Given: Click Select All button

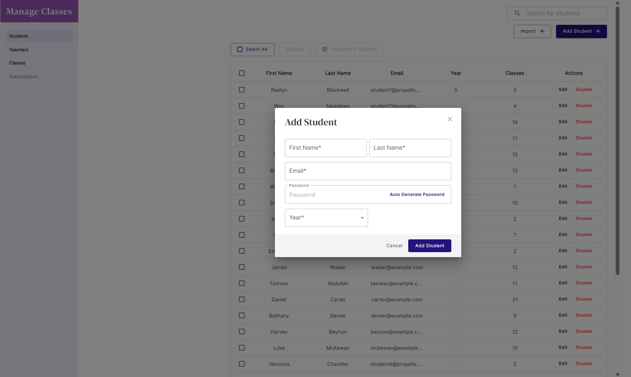Looking at the screenshot, I should (x=252, y=49).
